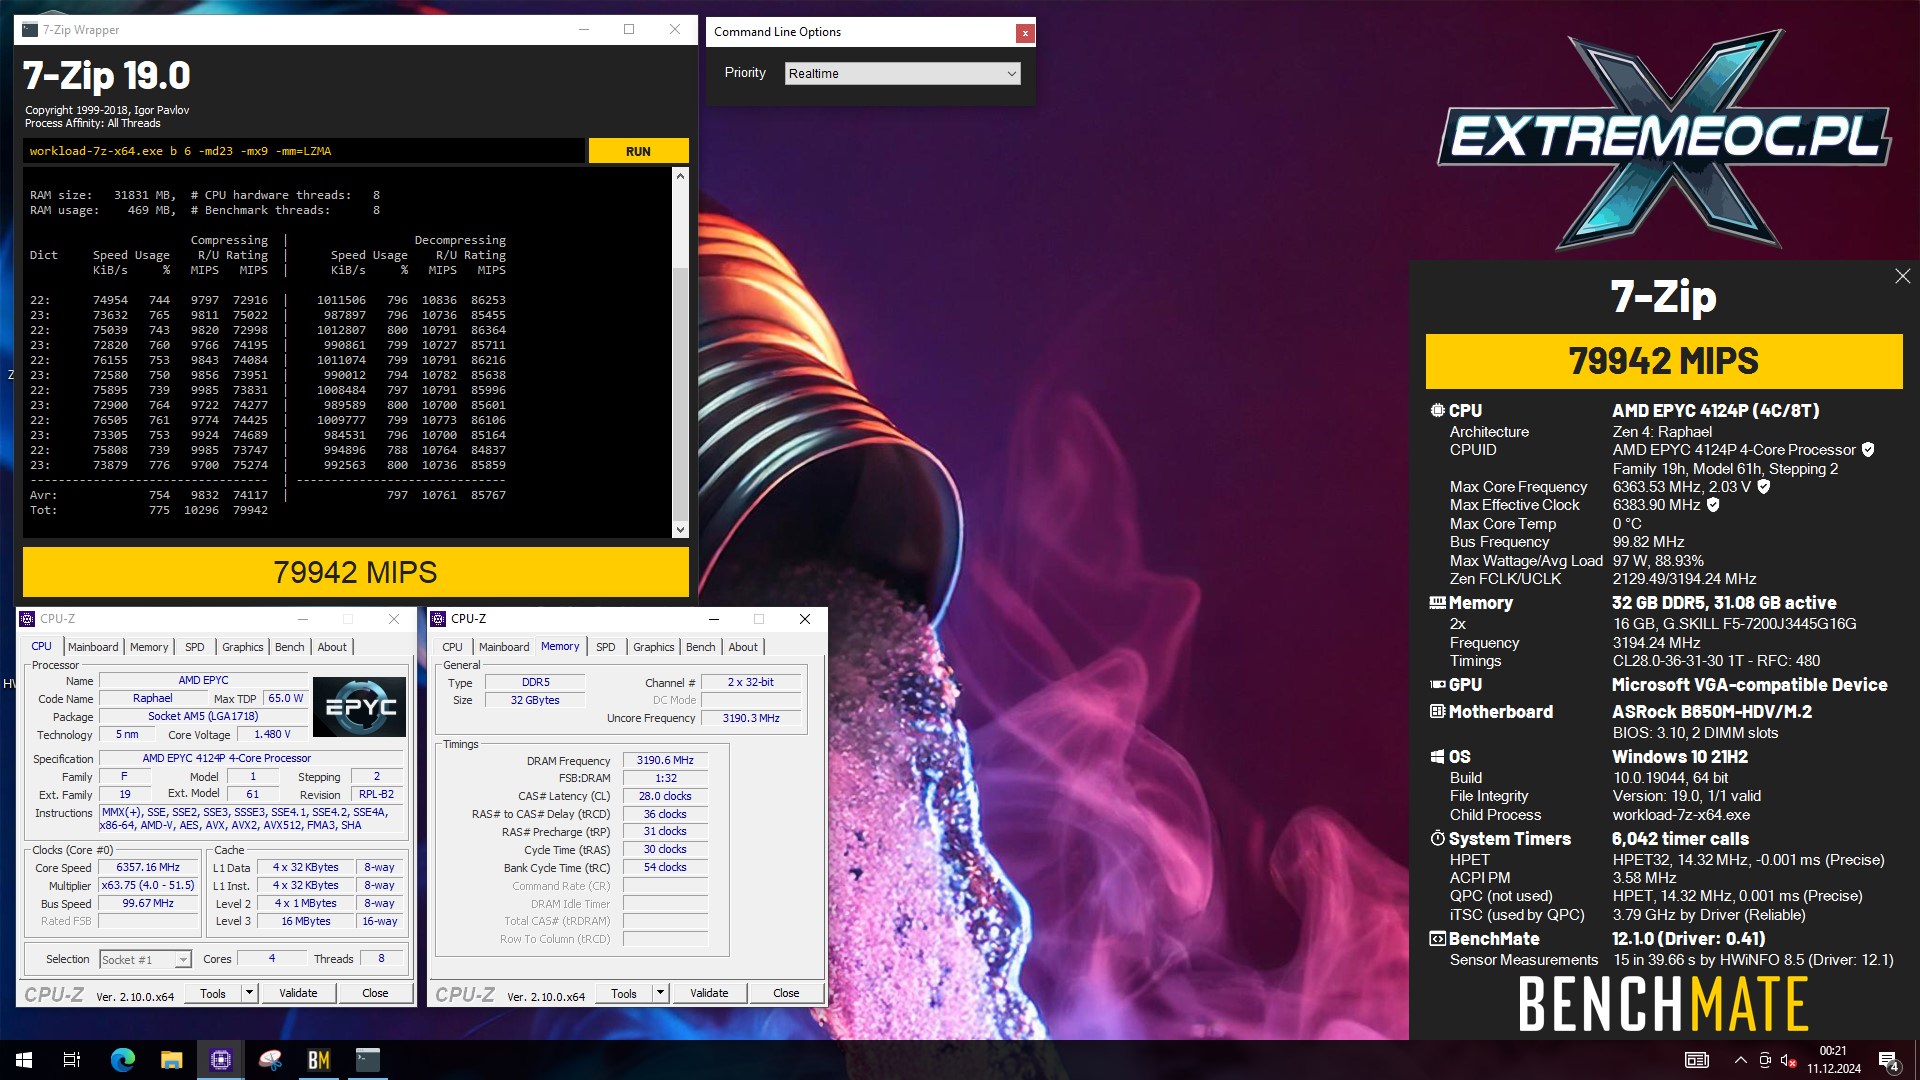Click the 7-Zip Wrapper title icon

point(30,30)
